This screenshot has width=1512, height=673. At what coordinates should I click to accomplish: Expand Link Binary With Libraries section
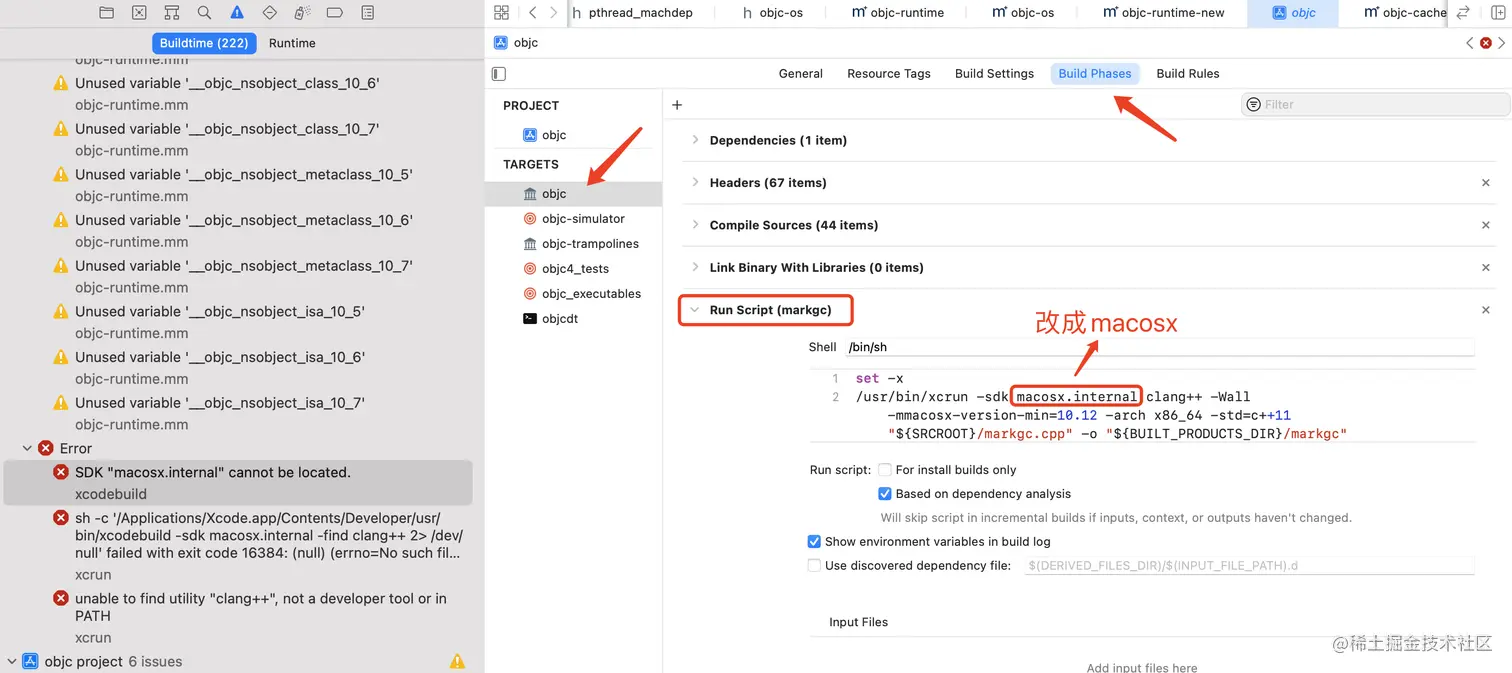coord(695,267)
